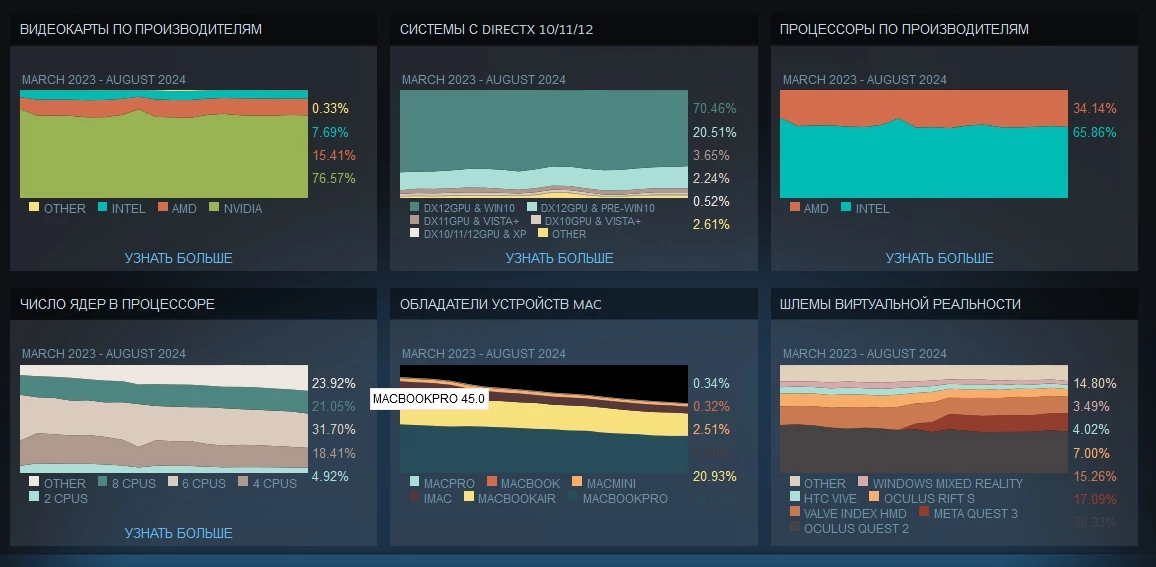Image resolution: width=1156 pixels, height=567 pixels.
Task: Click the MACBOOKPRO 45.0 chart tooltip
Action: [429, 399]
